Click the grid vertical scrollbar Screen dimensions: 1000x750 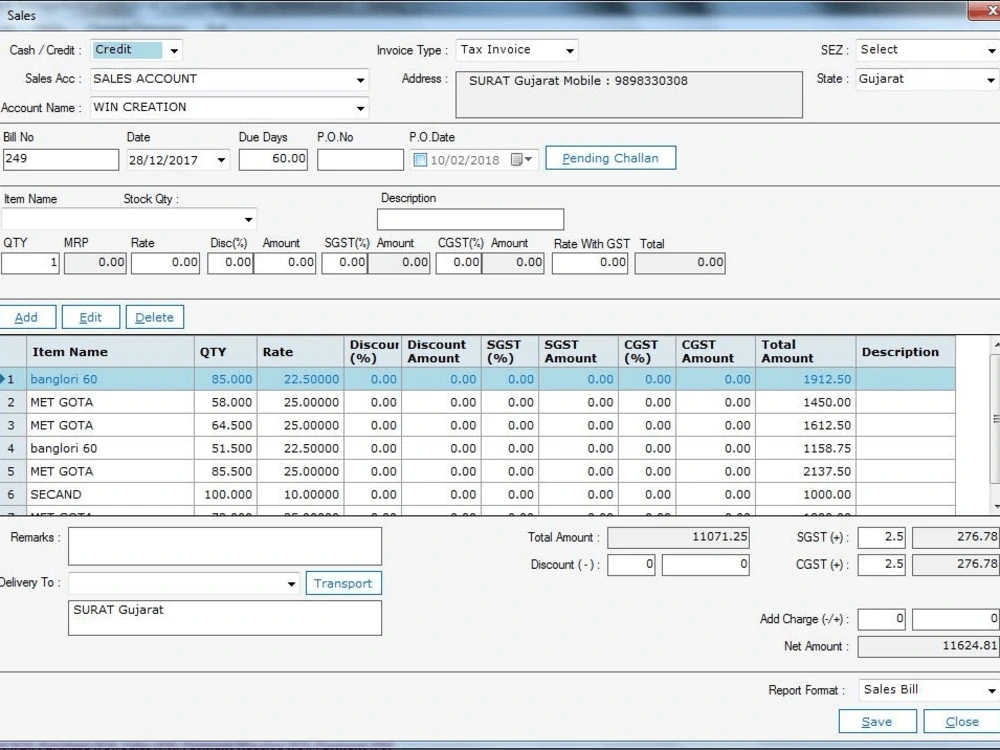[x=995, y=419]
